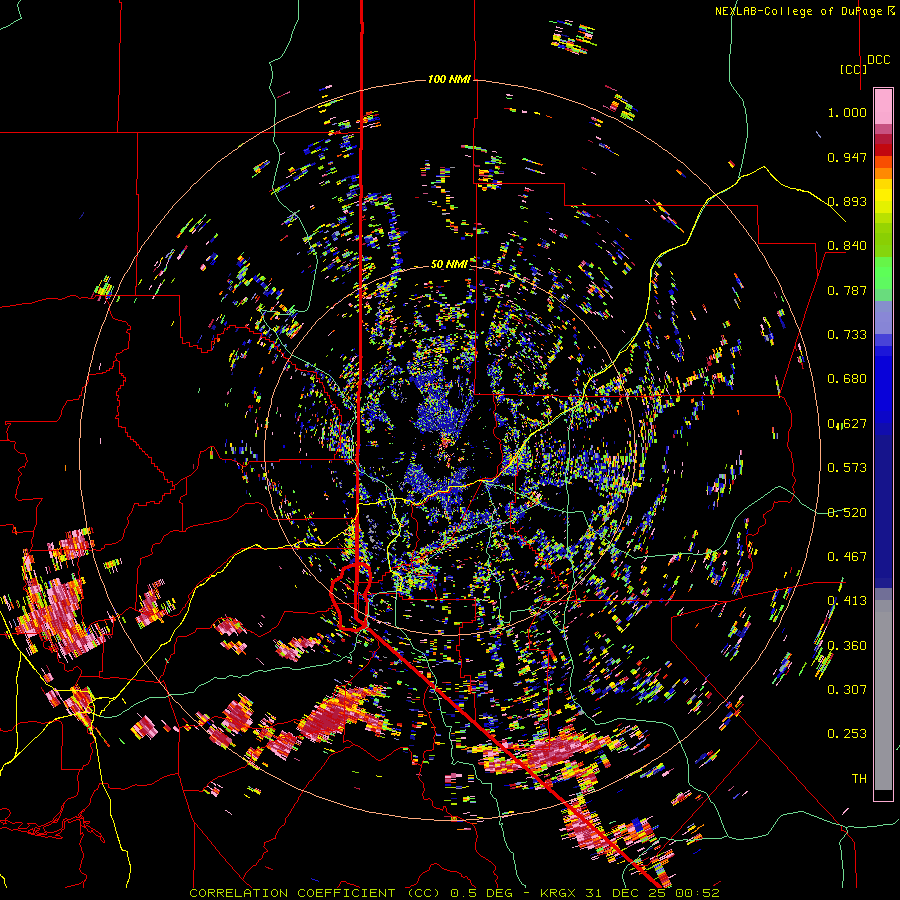
Task: Click the 31 DEC 25 00:52 timestamp
Action: pos(652,893)
